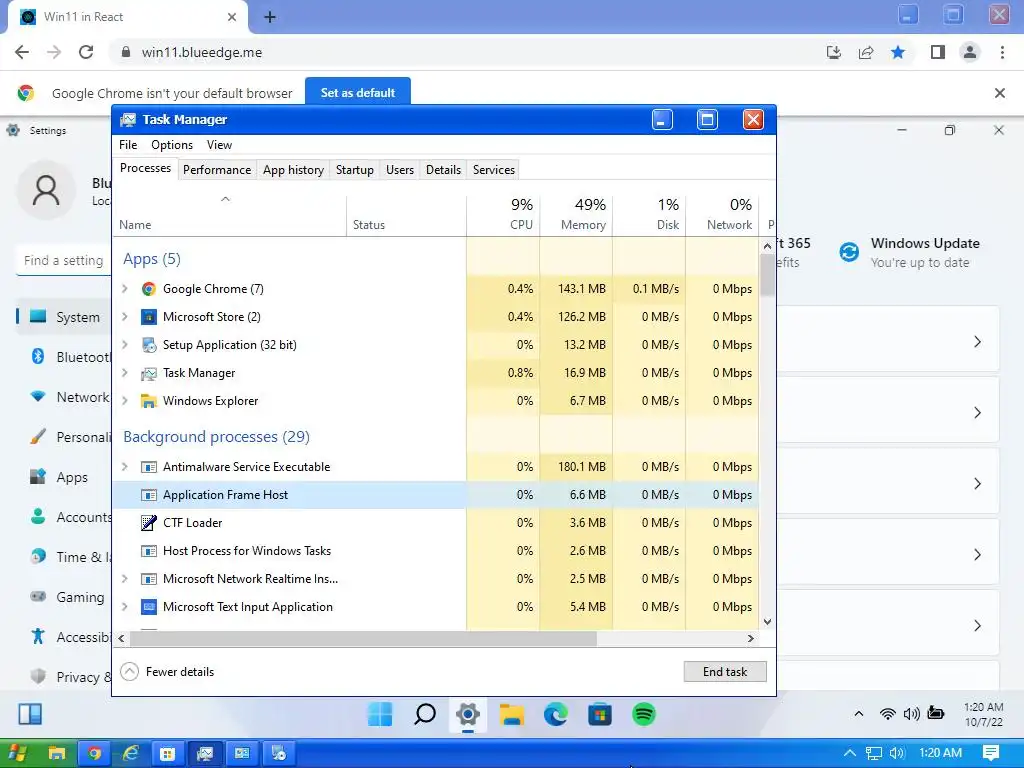1024x768 pixels.
Task: Bookmark this page with the star icon
Action: point(898,52)
